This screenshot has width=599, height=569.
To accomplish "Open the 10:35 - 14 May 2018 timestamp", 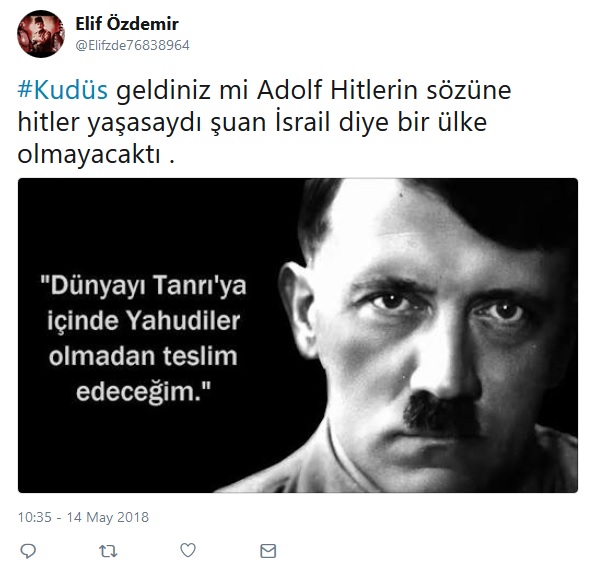I will pos(83,517).
